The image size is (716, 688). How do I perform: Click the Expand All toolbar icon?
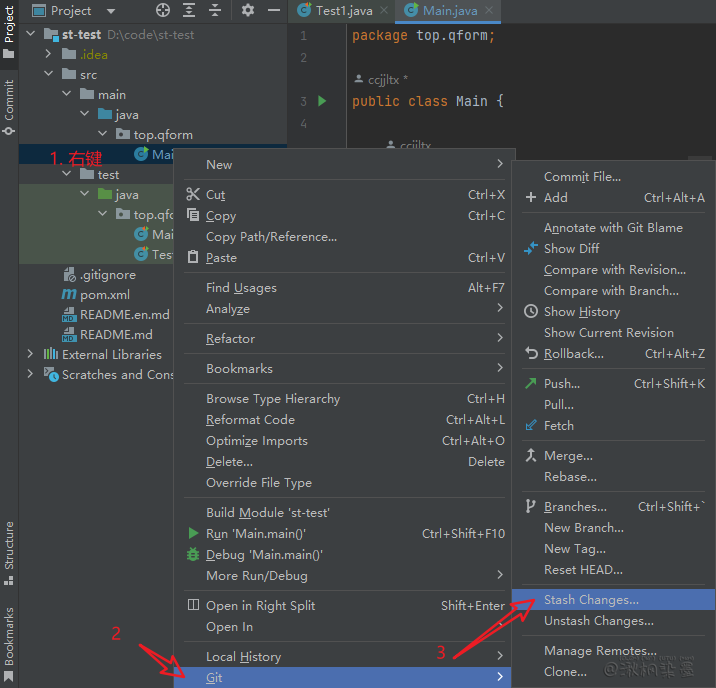[x=191, y=11]
